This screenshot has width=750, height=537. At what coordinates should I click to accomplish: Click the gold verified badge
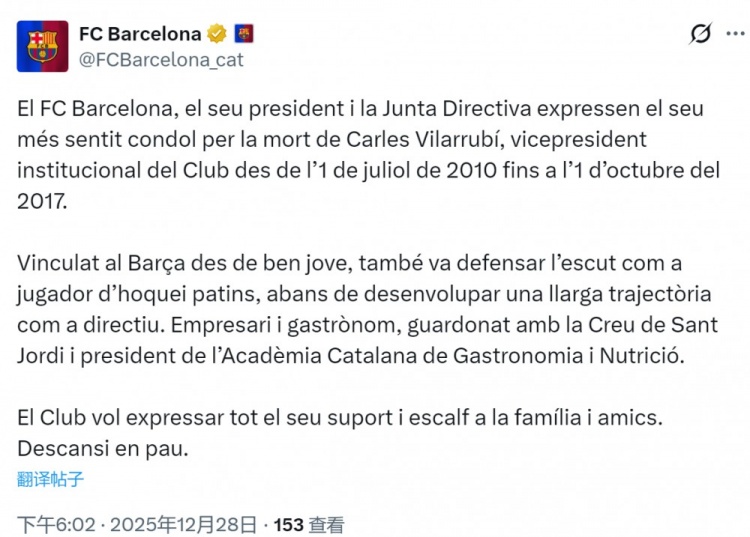(x=216, y=34)
